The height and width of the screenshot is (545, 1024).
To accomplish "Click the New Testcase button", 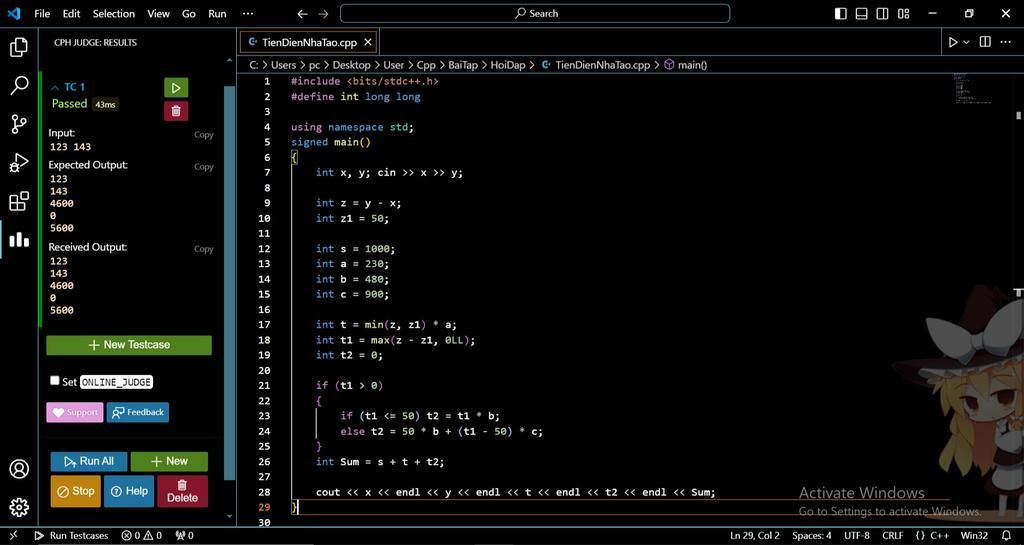I will pos(129,345).
